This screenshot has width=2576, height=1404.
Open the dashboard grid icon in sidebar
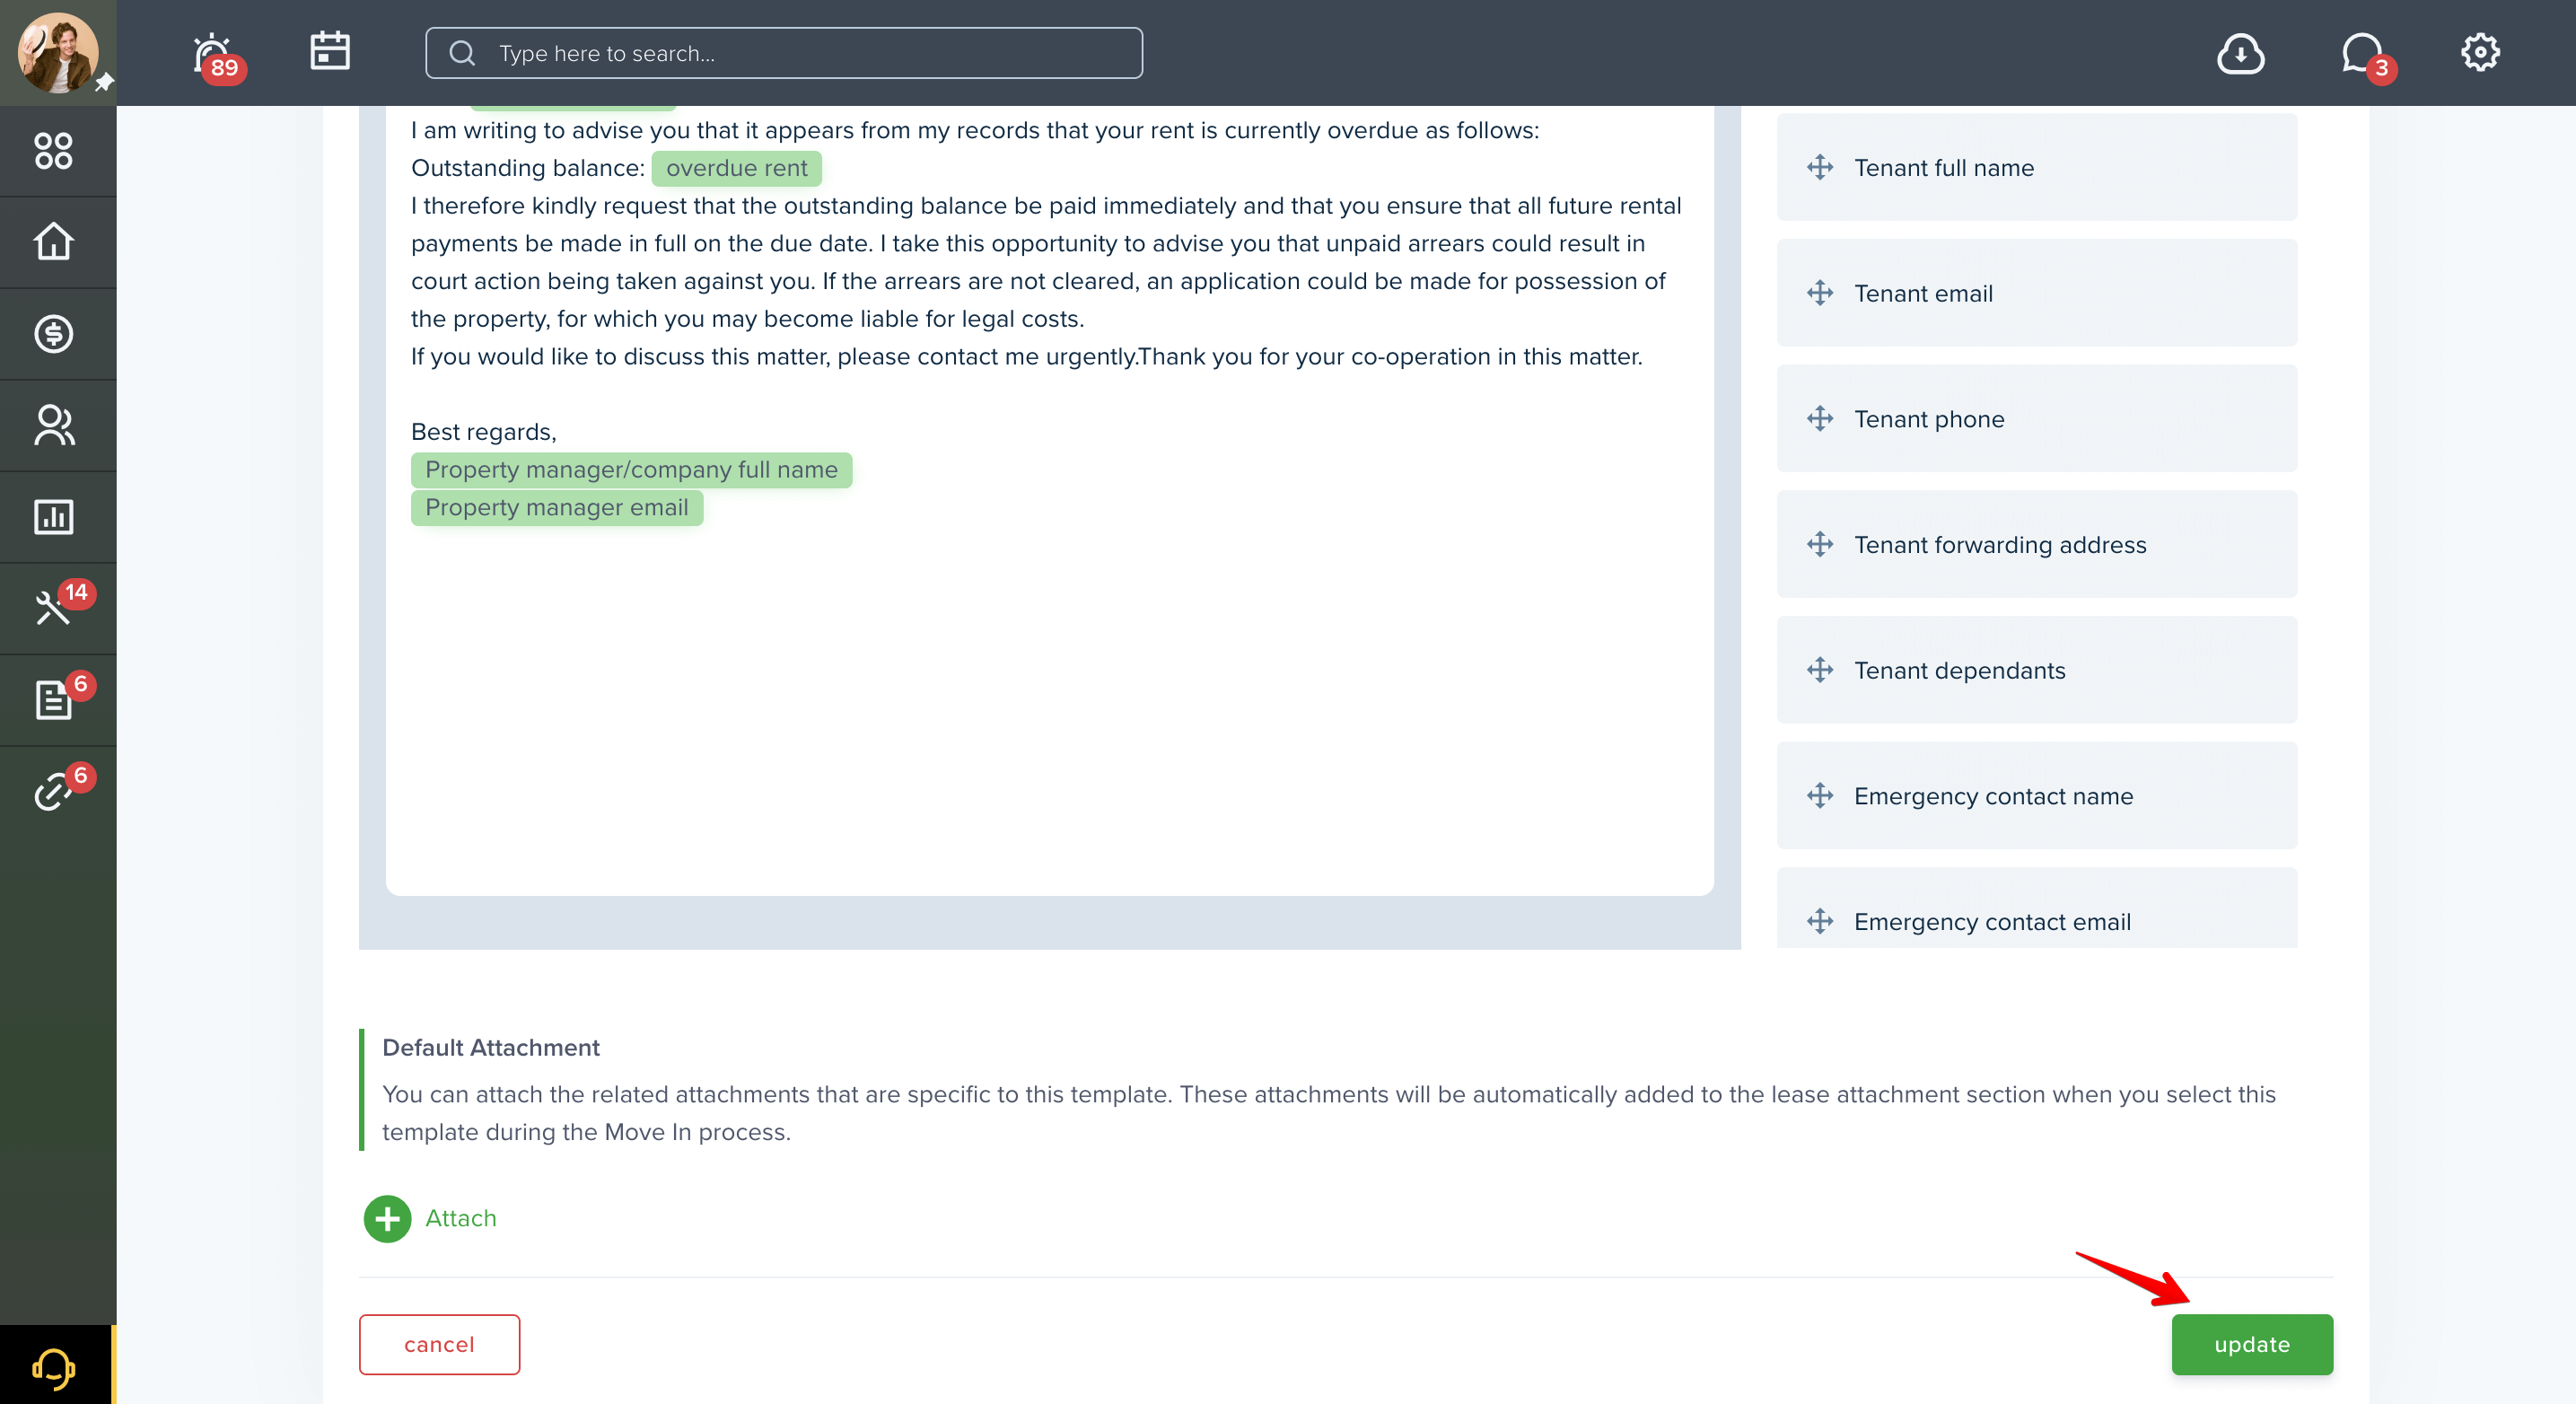[53, 151]
